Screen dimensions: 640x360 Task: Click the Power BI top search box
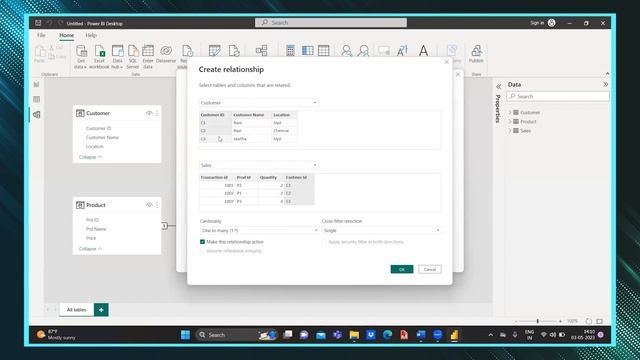[331, 23]
